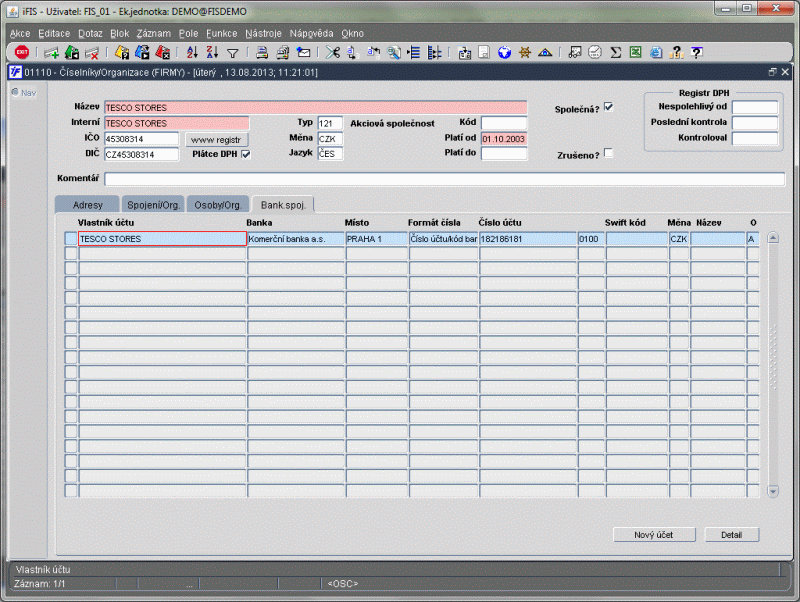Select the Bank.spoj. tab
This screenshot has height=602, width=800.
click(x=283, y=205)
